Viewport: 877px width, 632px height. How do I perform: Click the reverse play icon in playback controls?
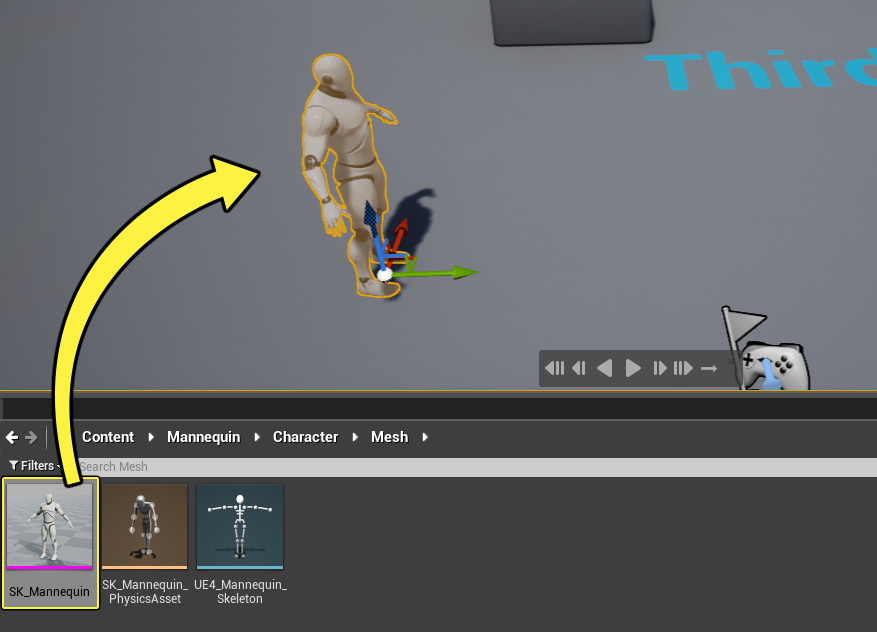click(x=604, y=368)
